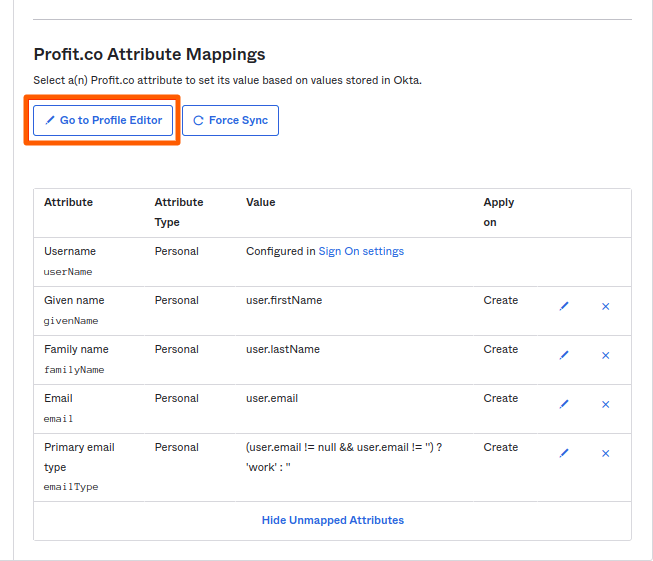Click the Go to Profile Editor button
This screenshot has width=653, height=561.
(x=104, y=120)
